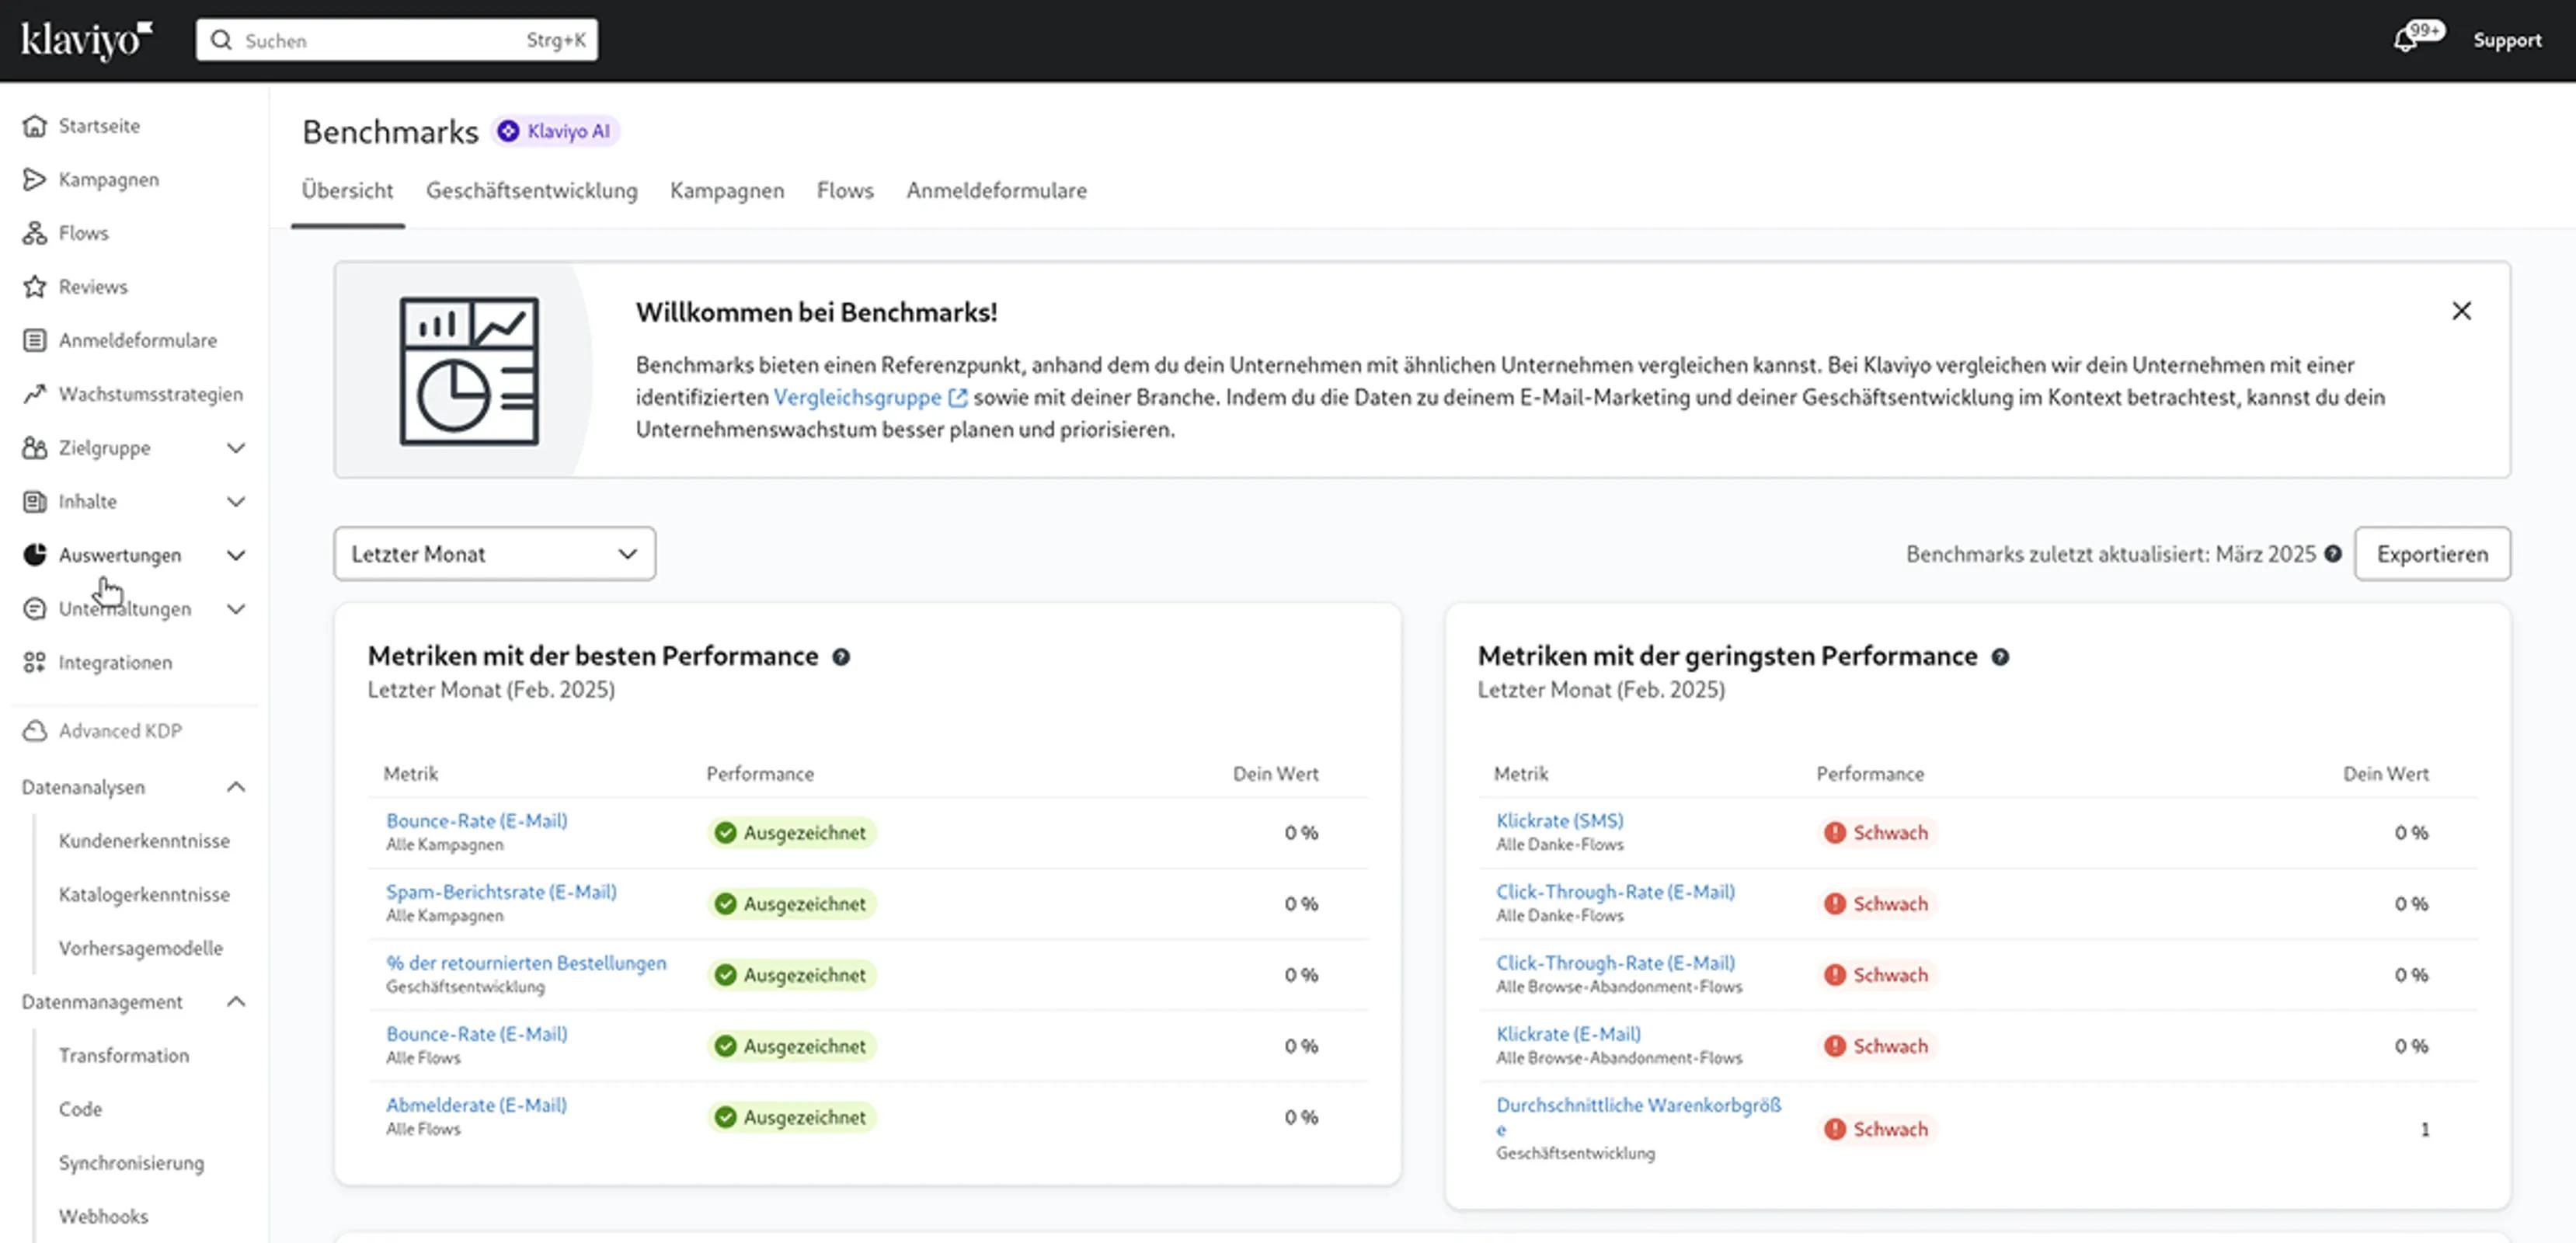Collapse the Datenanalysen section
The height and width of the screenshot is (1243, 2576).
click(236, 787)
